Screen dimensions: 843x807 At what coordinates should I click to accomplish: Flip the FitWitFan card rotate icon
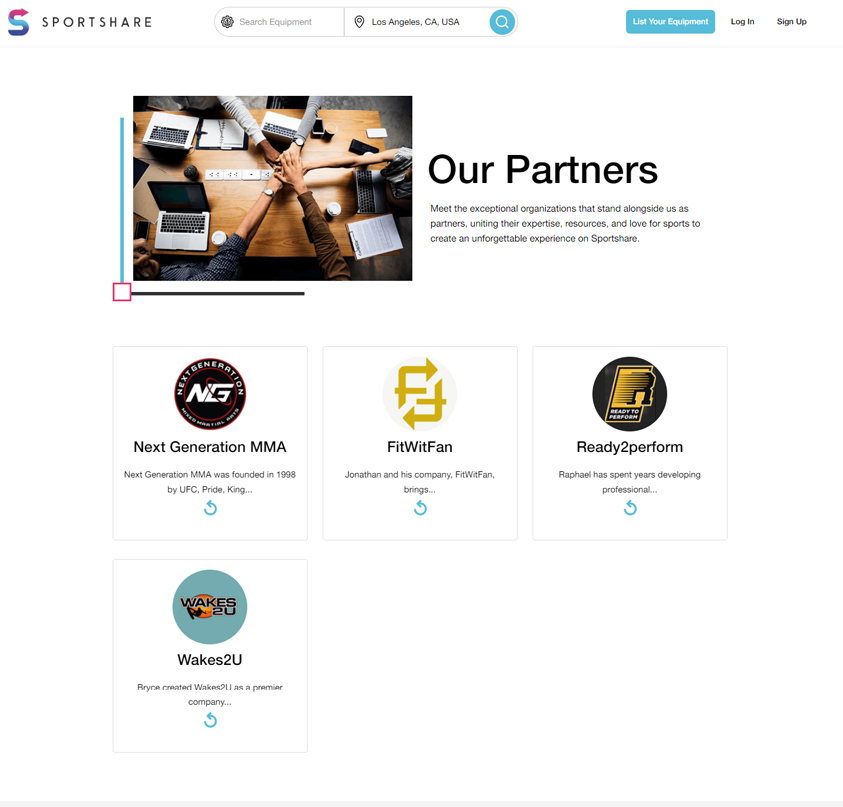pyautogui.click(x=420, y=508)
